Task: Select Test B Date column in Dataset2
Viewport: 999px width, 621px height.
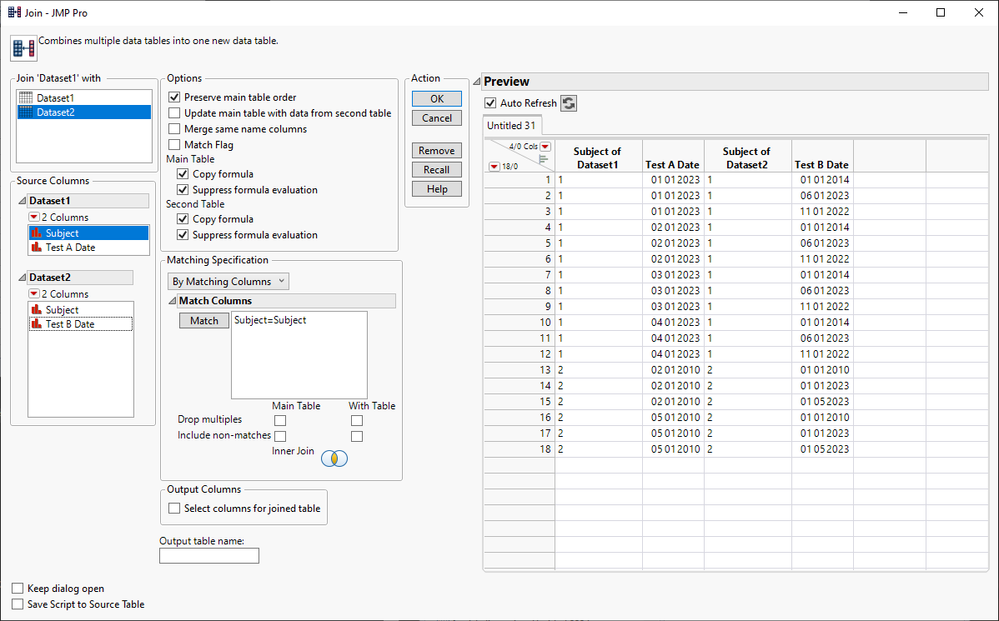Action: point(70,324)
